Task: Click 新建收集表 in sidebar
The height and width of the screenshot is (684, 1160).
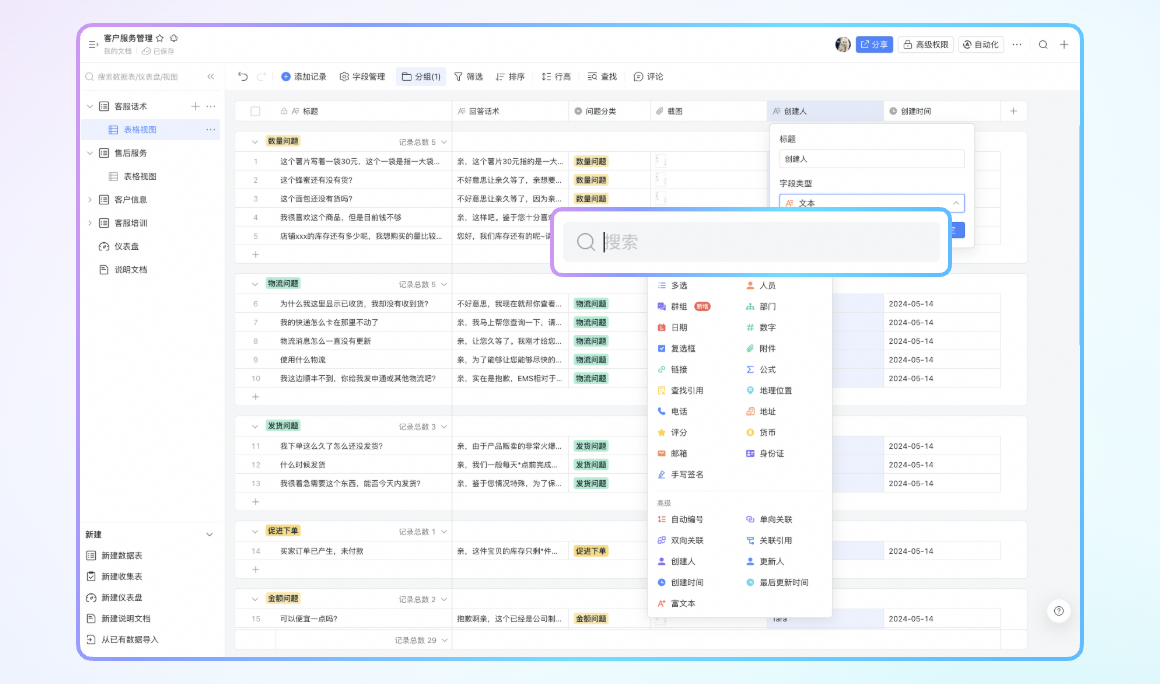Action: [x=115, y=577]
